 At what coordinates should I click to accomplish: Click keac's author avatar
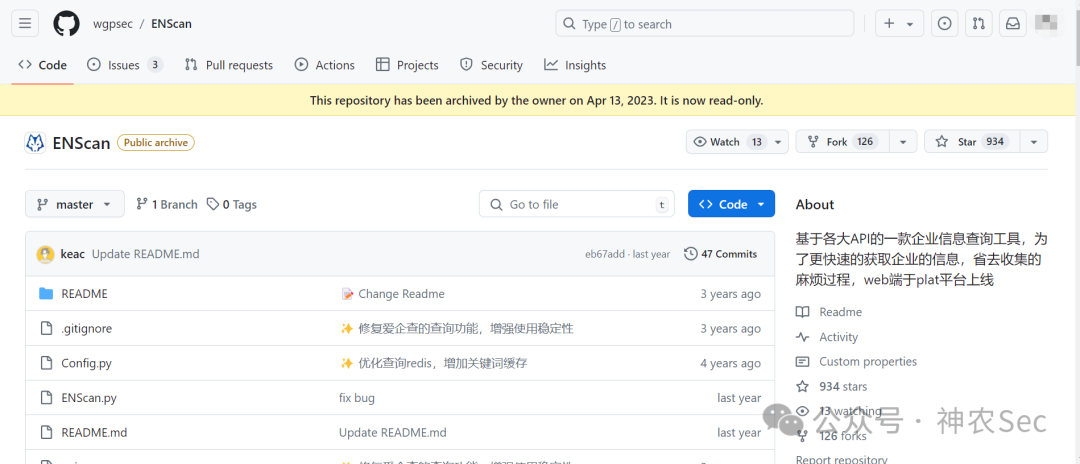click(x=45, y=254)
